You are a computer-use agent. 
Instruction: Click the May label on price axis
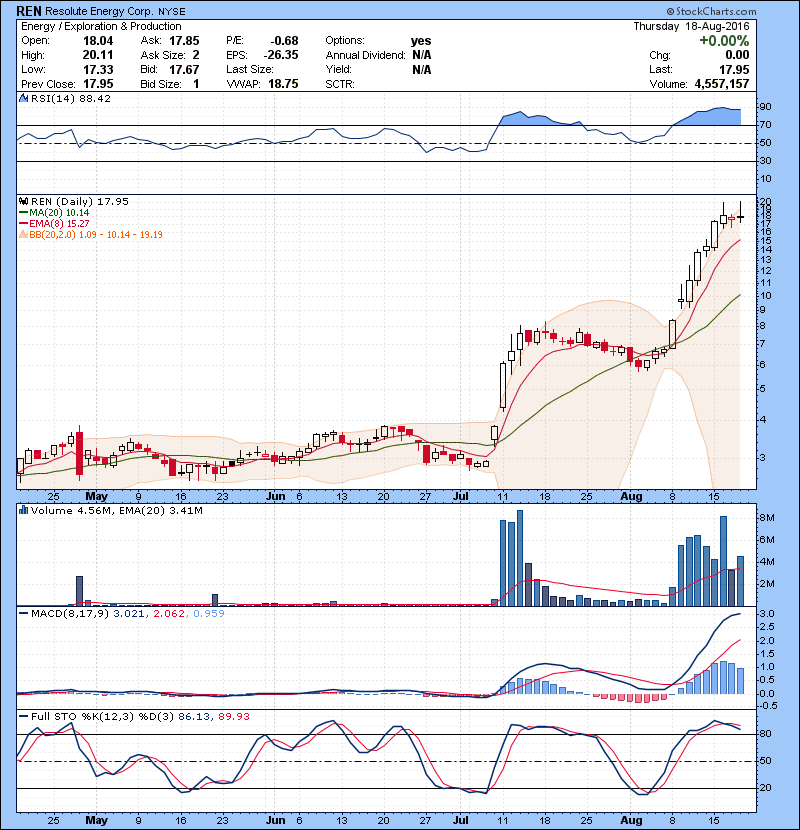coord(96,497)
